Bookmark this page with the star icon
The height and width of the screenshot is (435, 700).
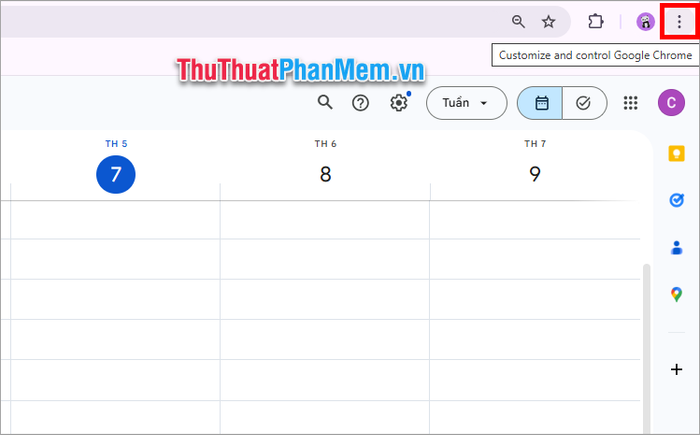click(548, 21)
